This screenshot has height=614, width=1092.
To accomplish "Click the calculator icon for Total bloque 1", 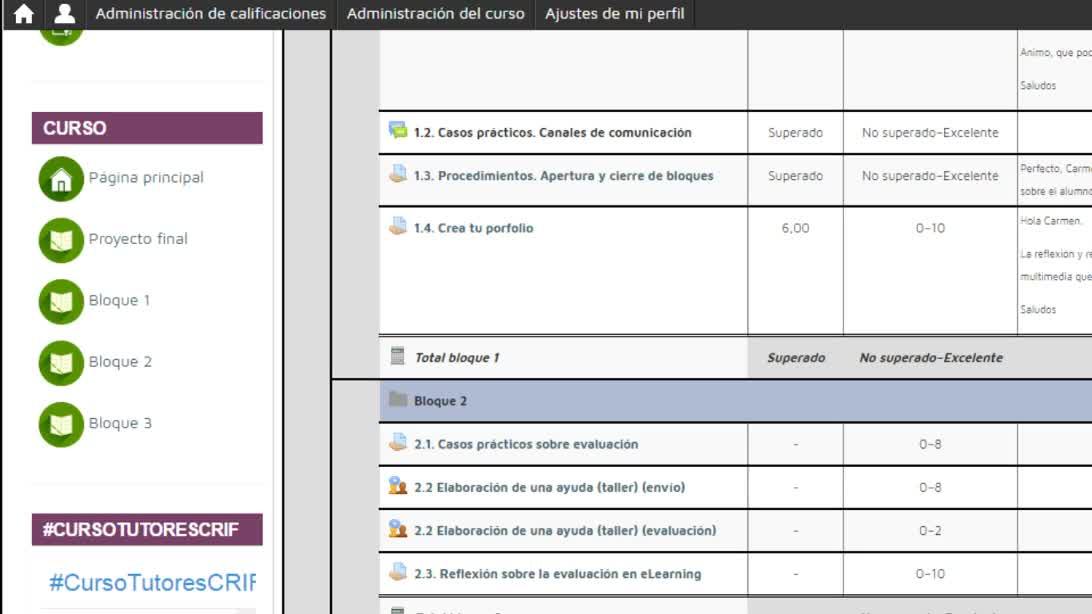I will point(397,356).
